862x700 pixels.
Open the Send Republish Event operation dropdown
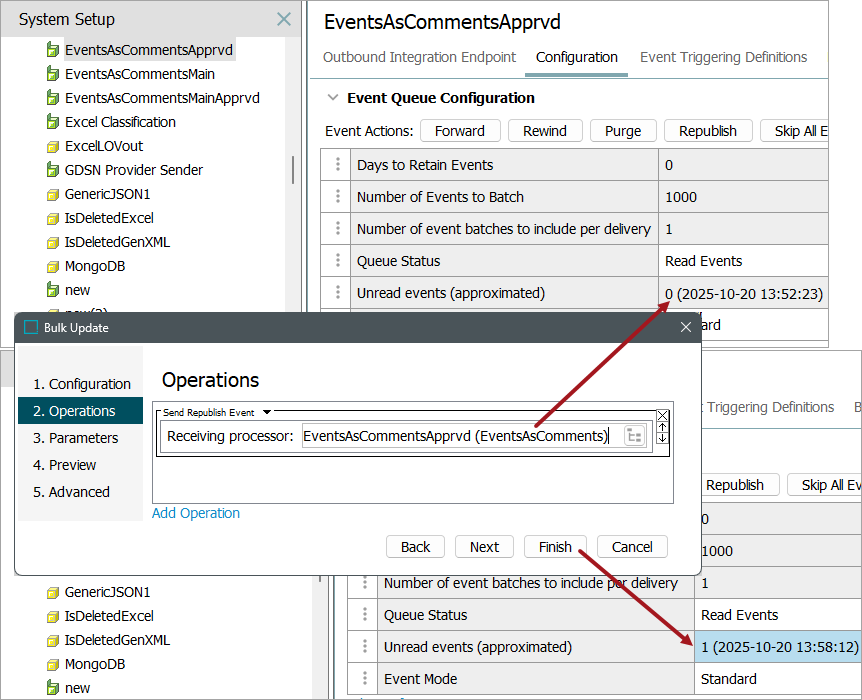(267, 412)
